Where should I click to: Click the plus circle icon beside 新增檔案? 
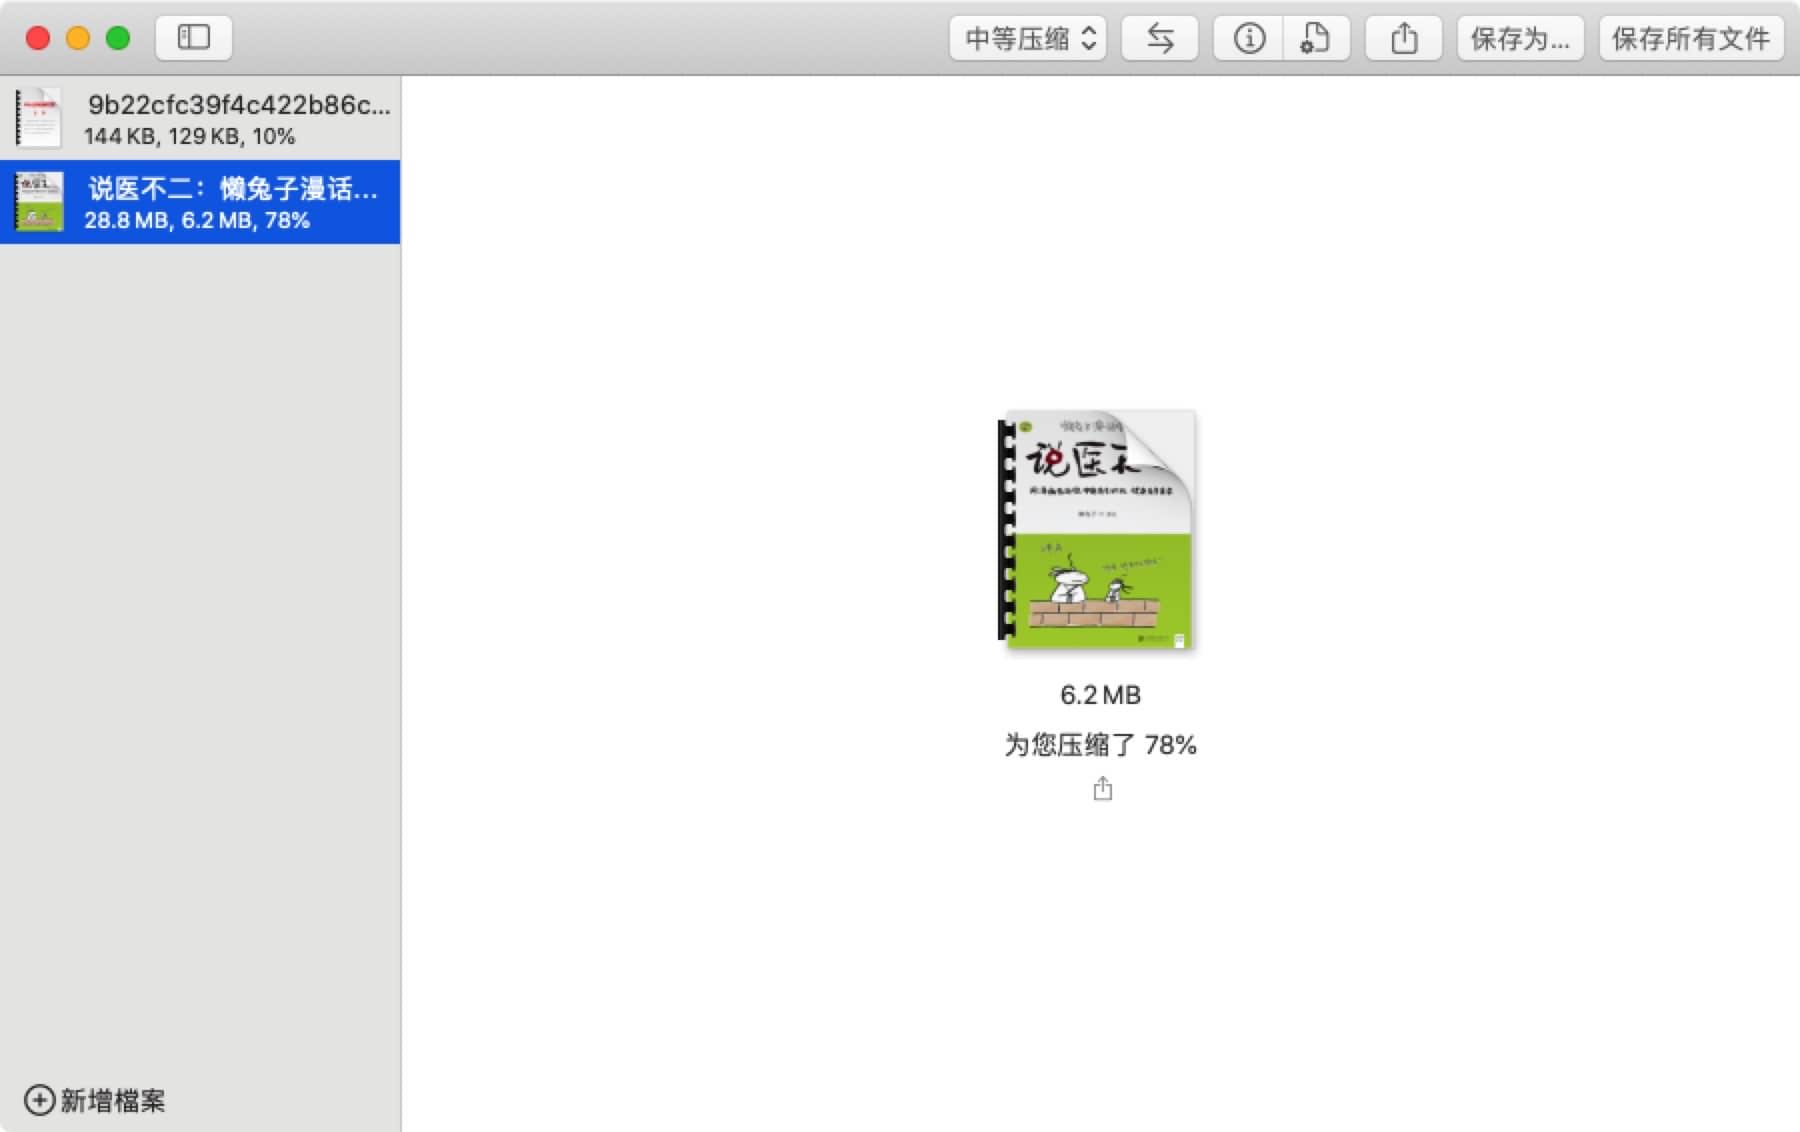[39, 1100]
